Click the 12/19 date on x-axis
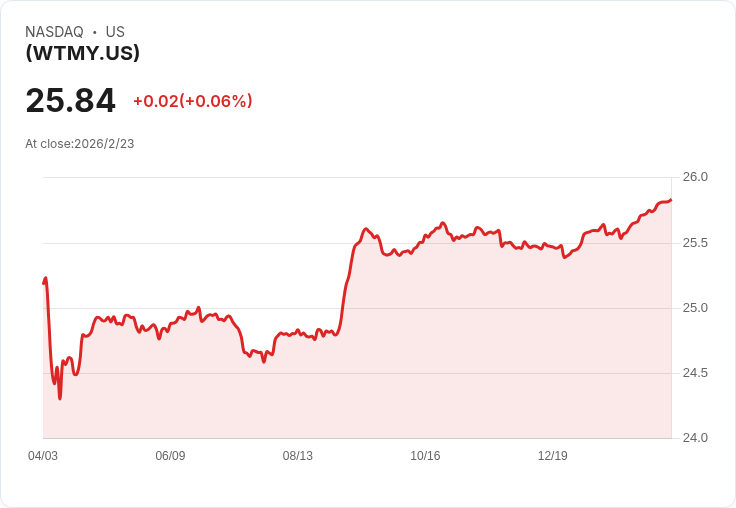The height and width of the screenshot is (508, 736). click(x=552, y=456)
